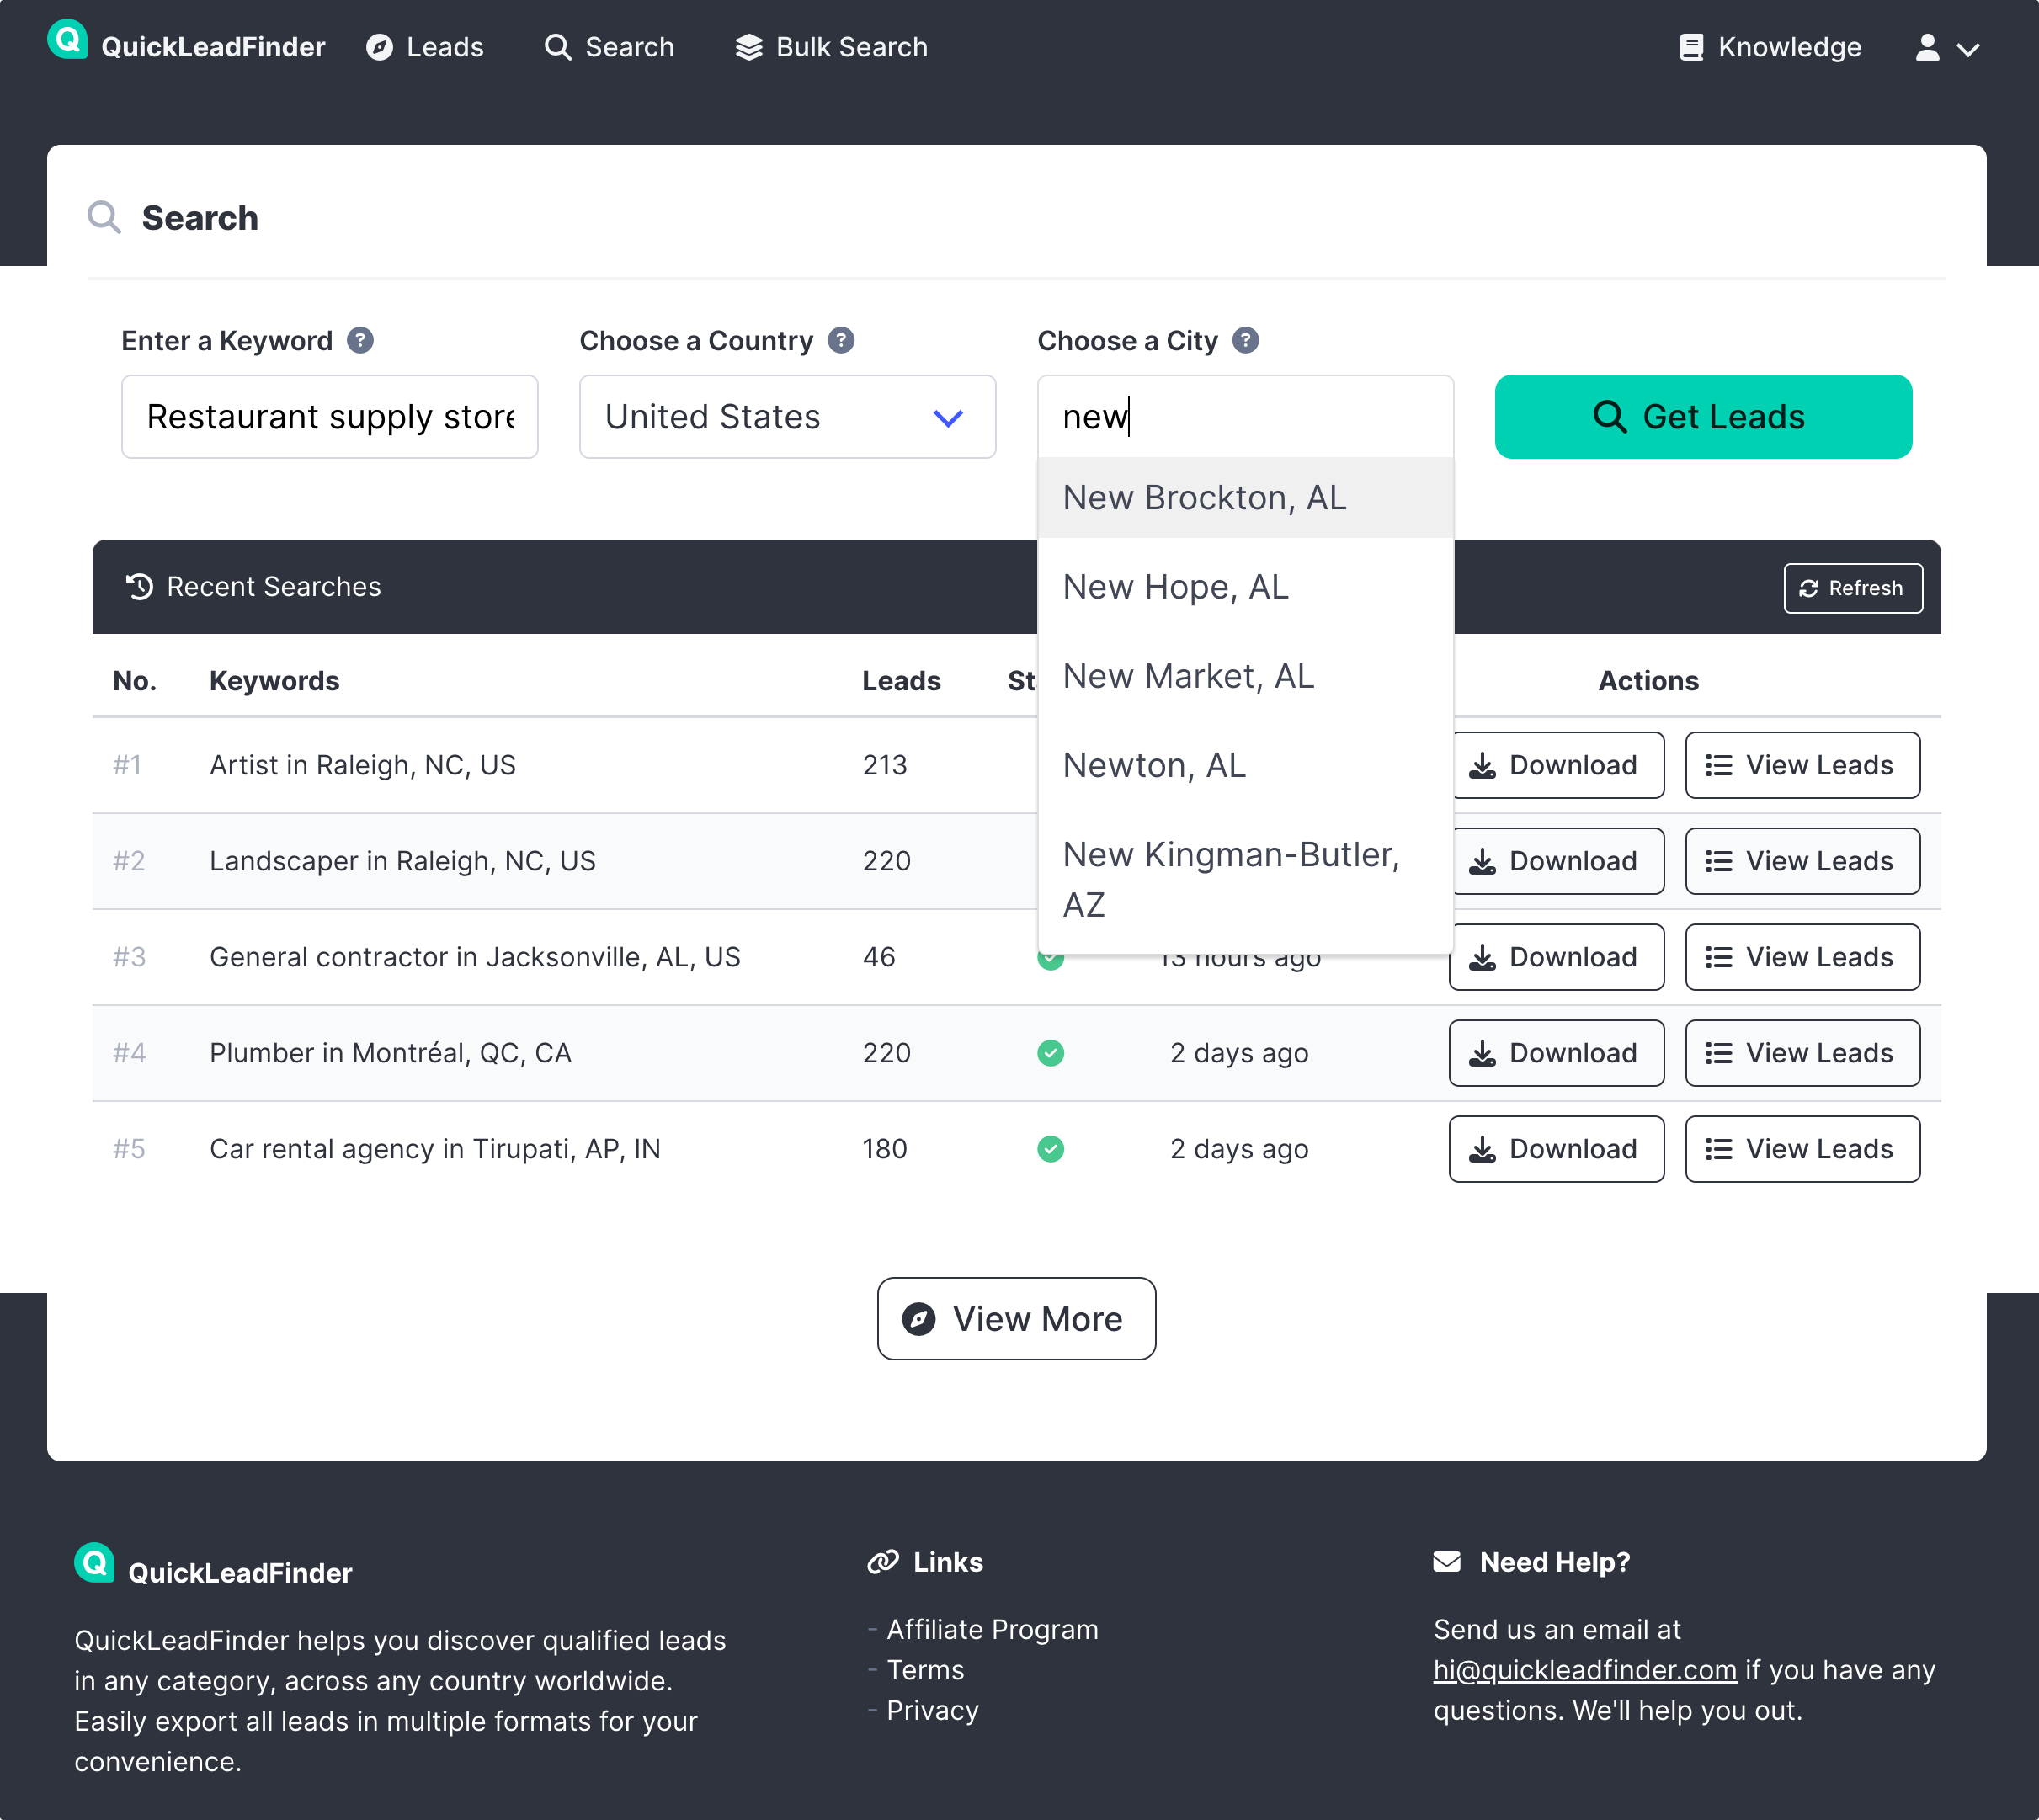This screenshot has width=2039, height=1820.
Task: Select New Hope, AL from city suggestions
Action: pyautogui.click(x=1175, y=587)
